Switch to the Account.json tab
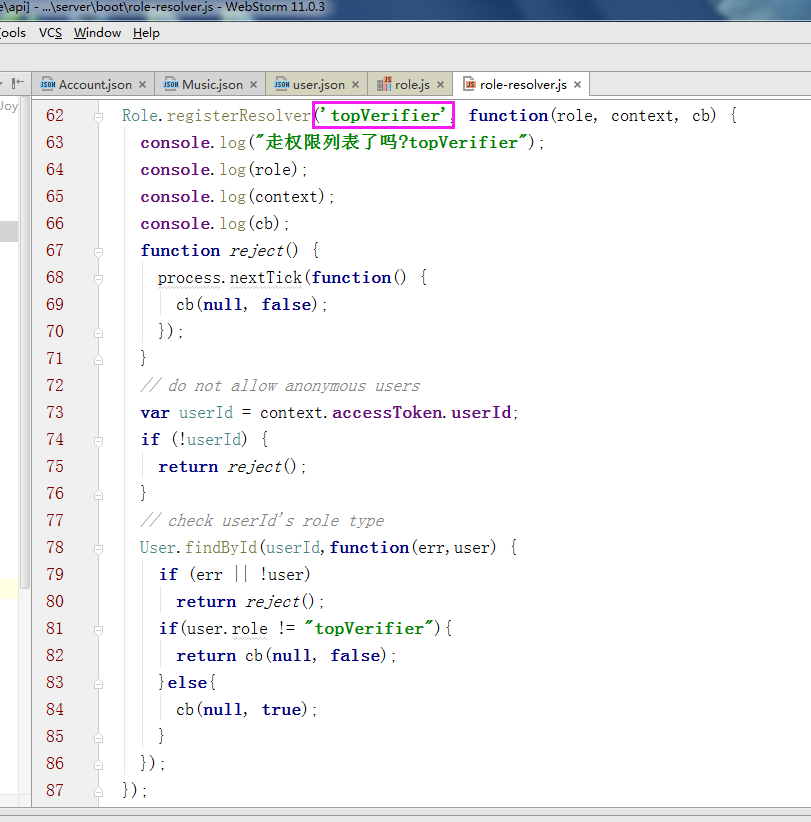The width and height of the screenshot is (811, 822). click(95, 84)
